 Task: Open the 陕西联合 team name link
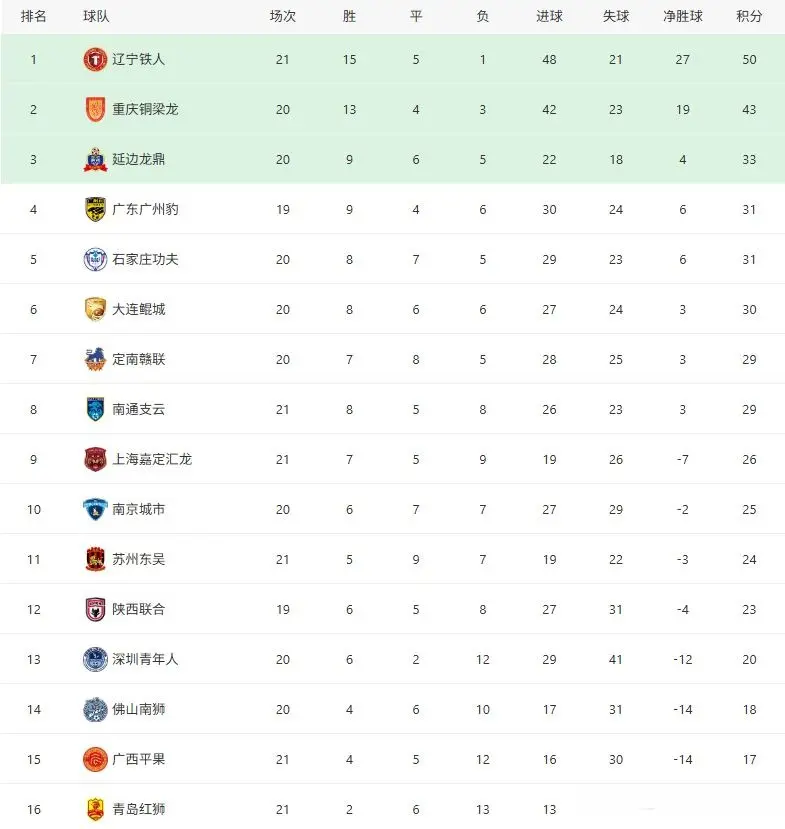[138, 610]
